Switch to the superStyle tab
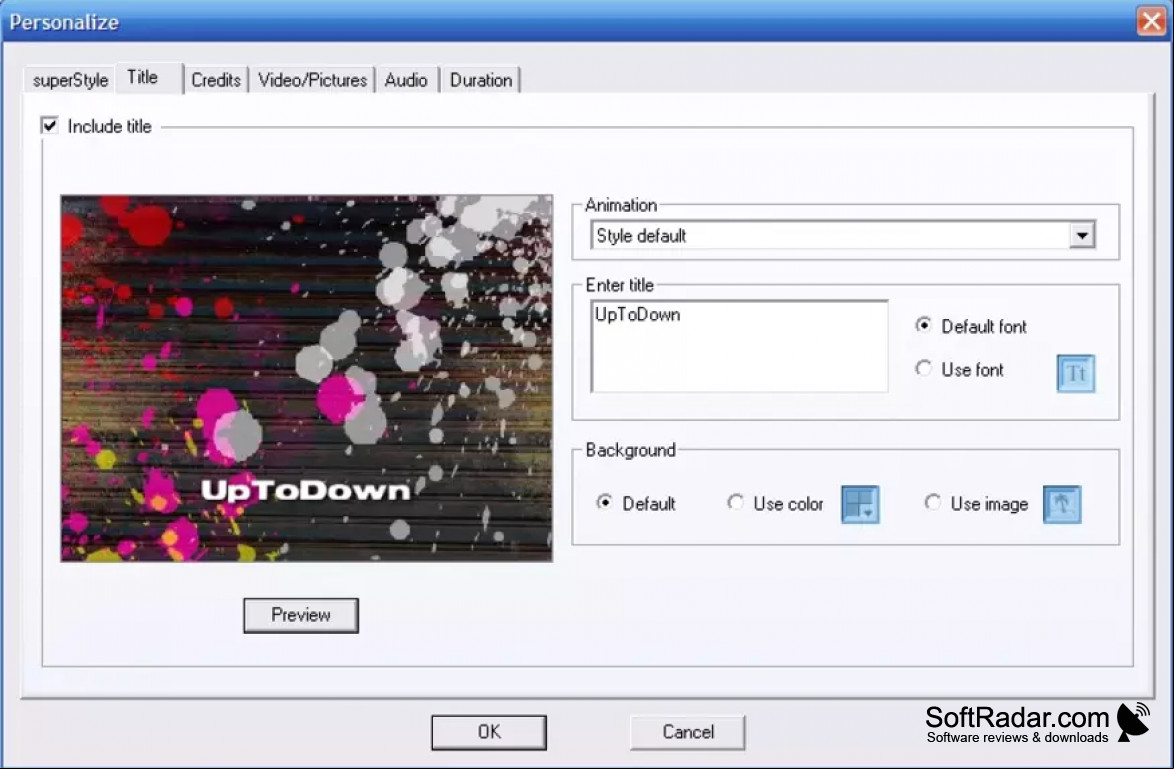This screenshot has height=769, width=1174. coord(70,80)
